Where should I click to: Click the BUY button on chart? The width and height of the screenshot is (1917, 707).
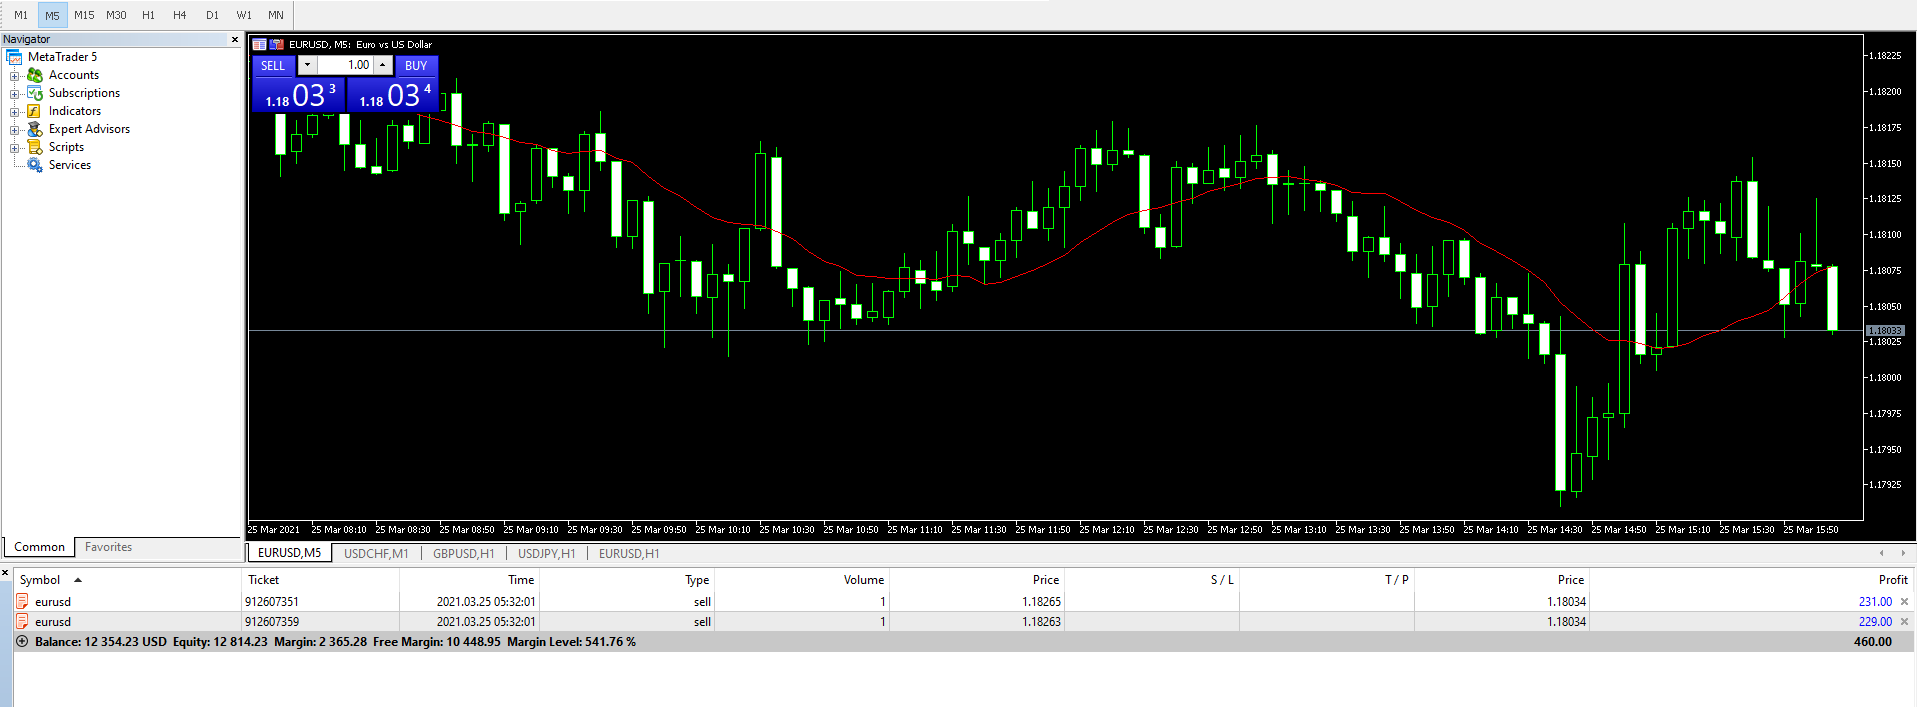(x=416, y=66)
